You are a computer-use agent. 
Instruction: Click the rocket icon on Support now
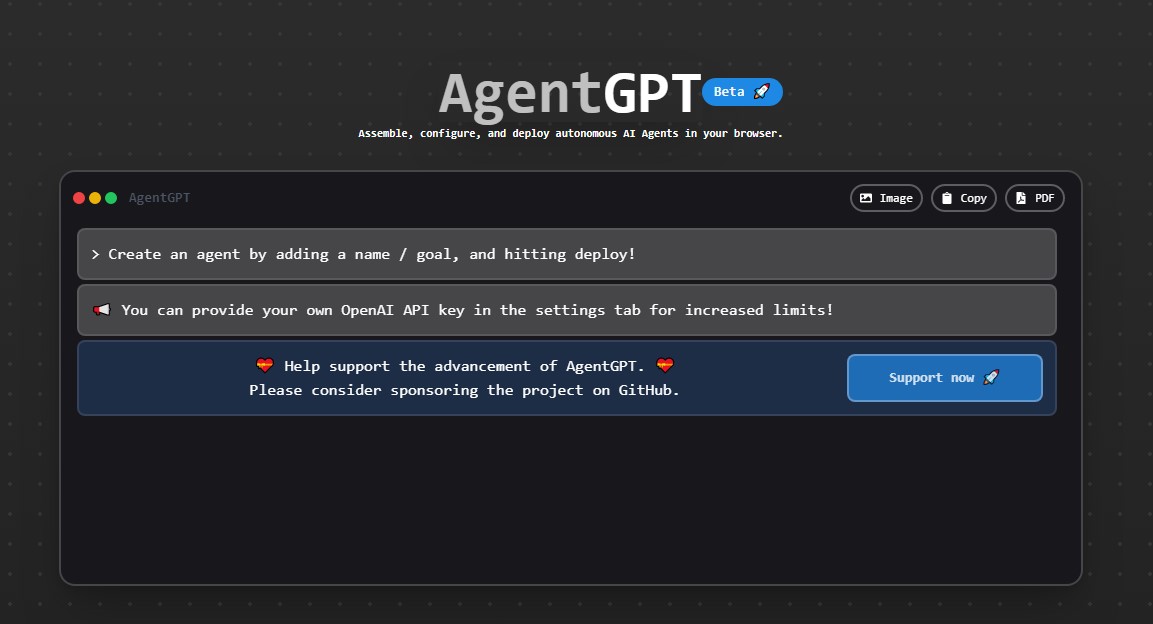click(x=991, y=378)
